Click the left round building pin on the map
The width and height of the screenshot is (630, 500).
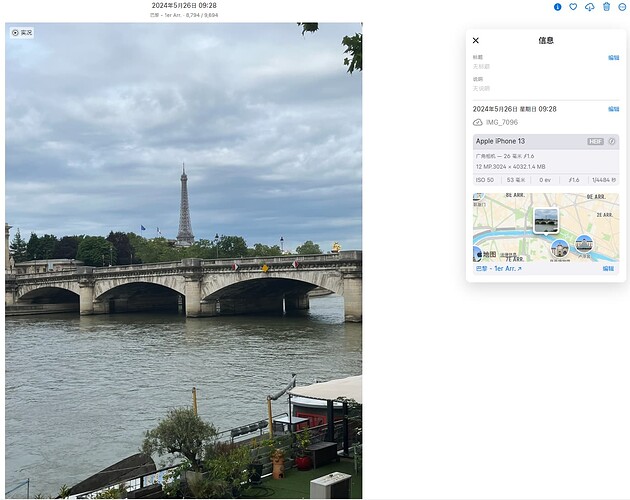tap(560, 248)
